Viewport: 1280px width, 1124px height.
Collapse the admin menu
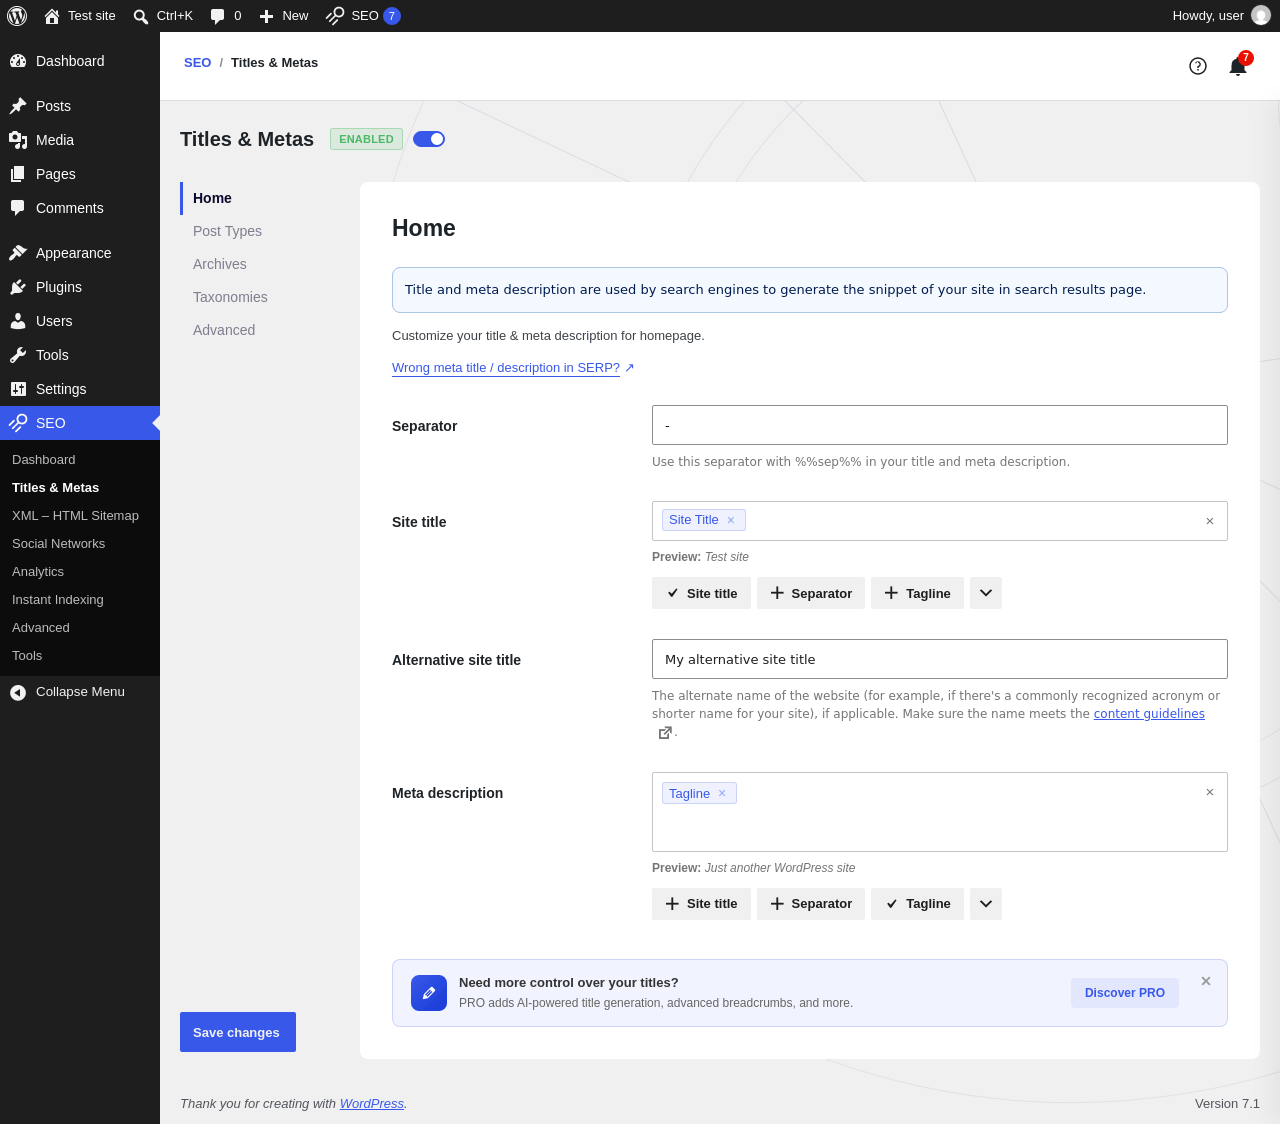(x=80, y=692)
